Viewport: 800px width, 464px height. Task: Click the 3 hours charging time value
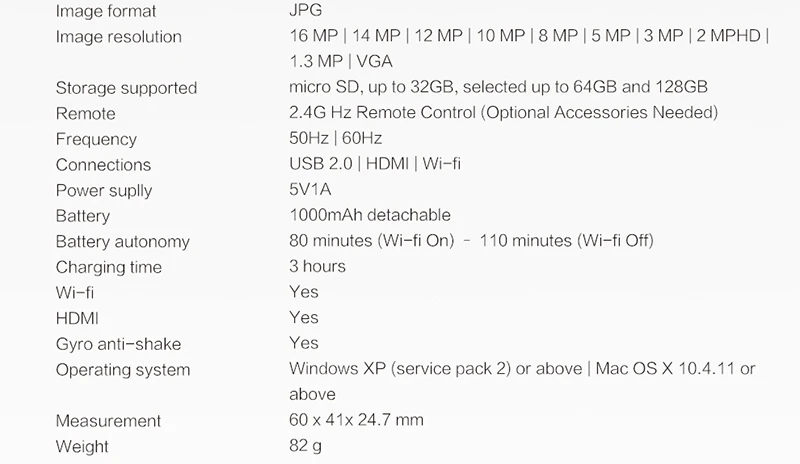317,266
